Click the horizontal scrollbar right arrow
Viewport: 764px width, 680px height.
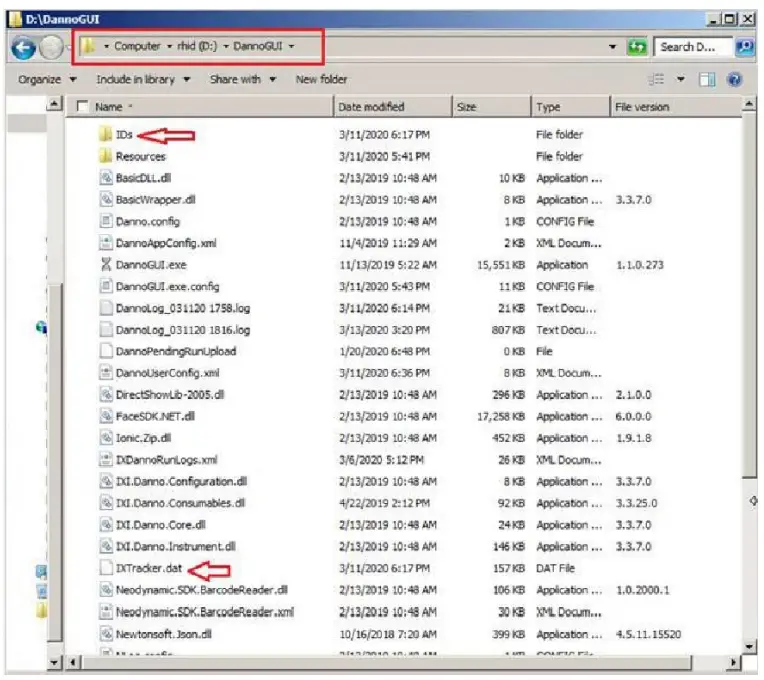[734, 662]
